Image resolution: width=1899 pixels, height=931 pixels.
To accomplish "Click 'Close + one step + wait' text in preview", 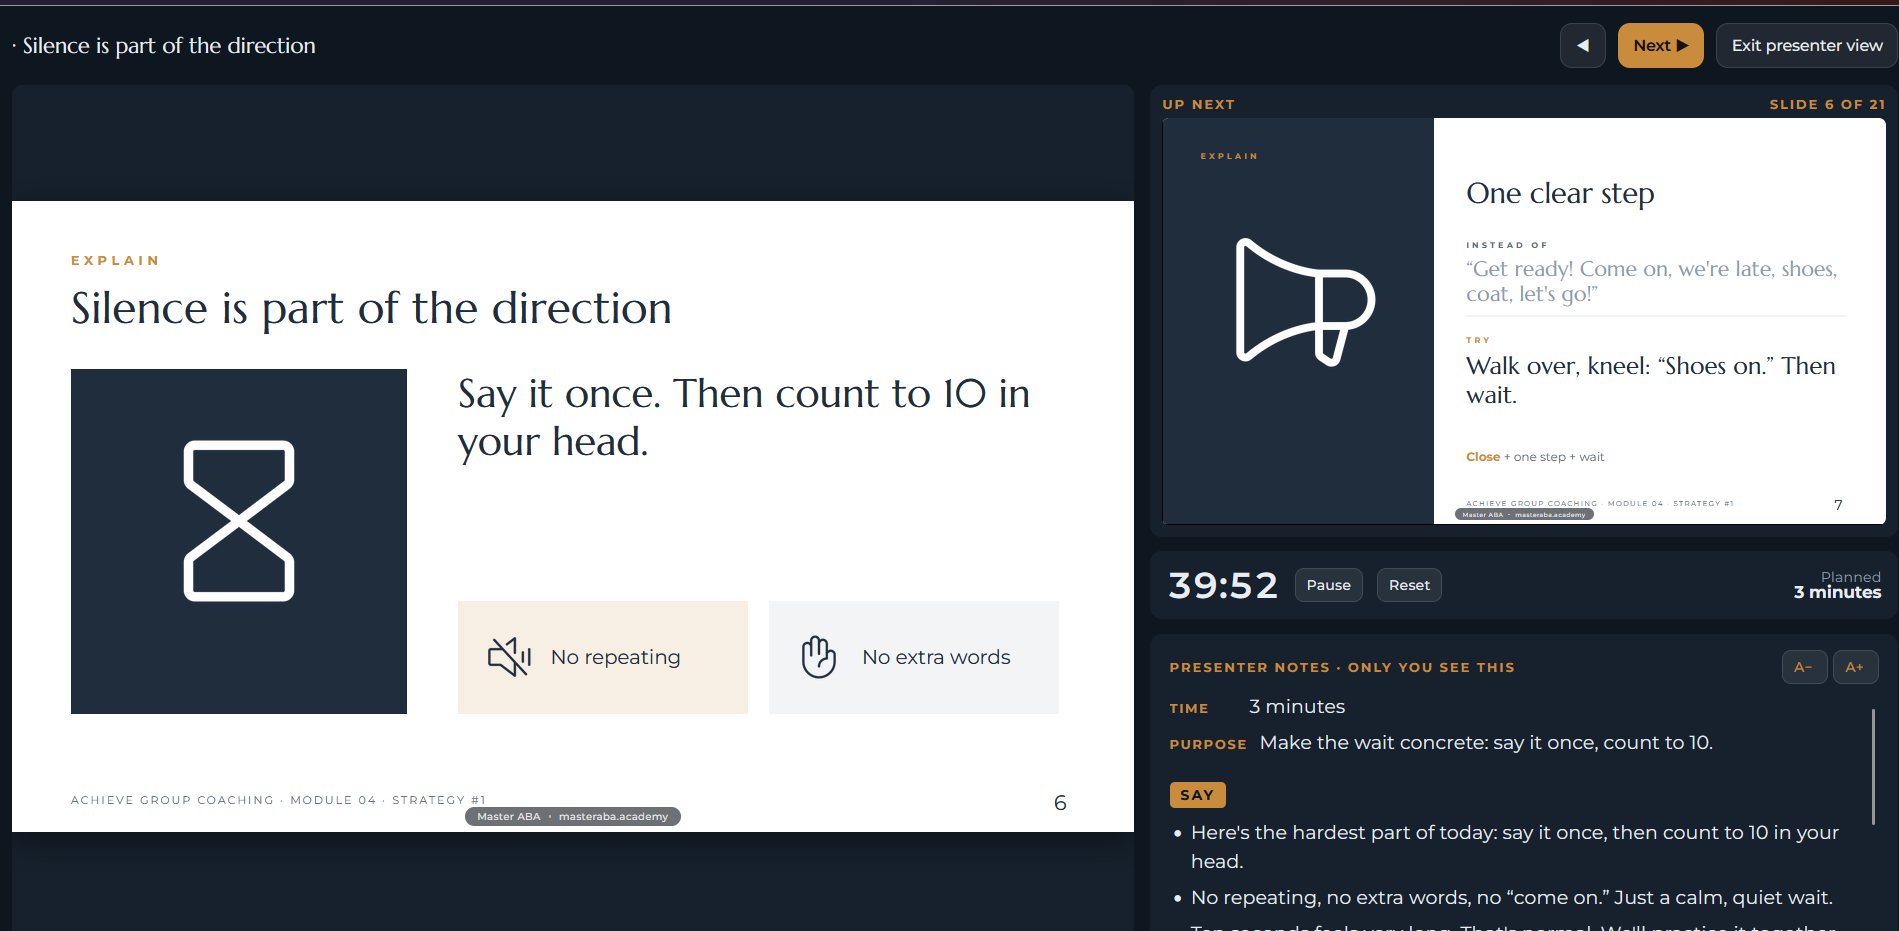I will pyautogui.click(x=1535, y=457).
